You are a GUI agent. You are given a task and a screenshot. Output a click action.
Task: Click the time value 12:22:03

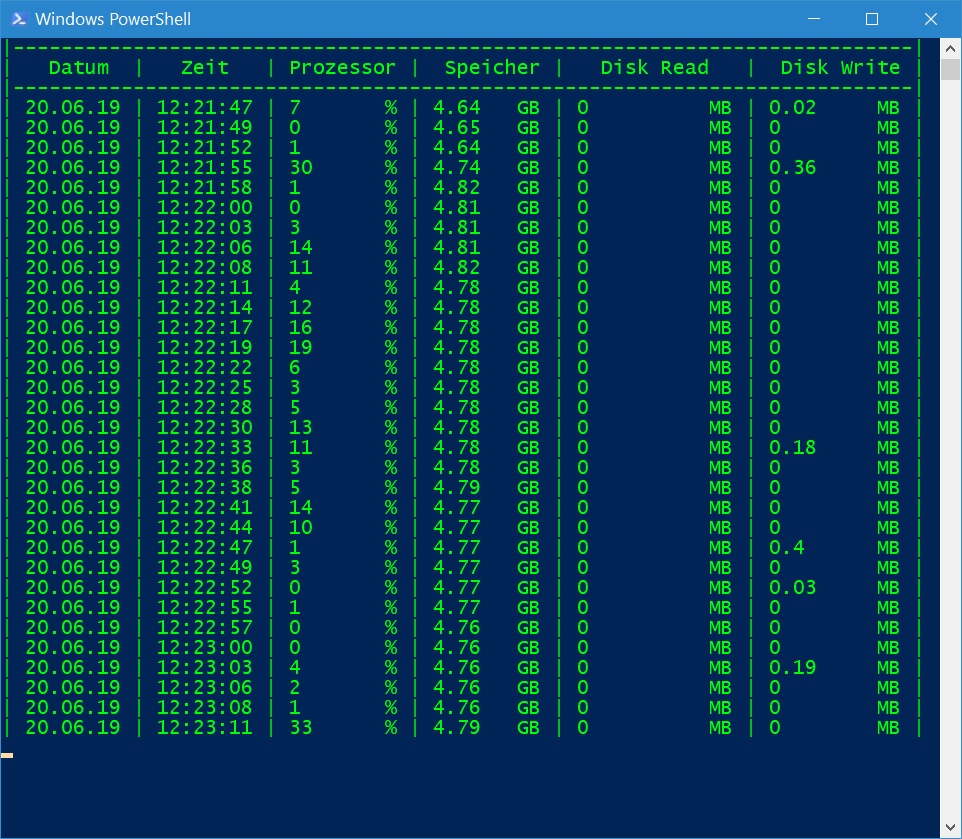coord(204,228)
